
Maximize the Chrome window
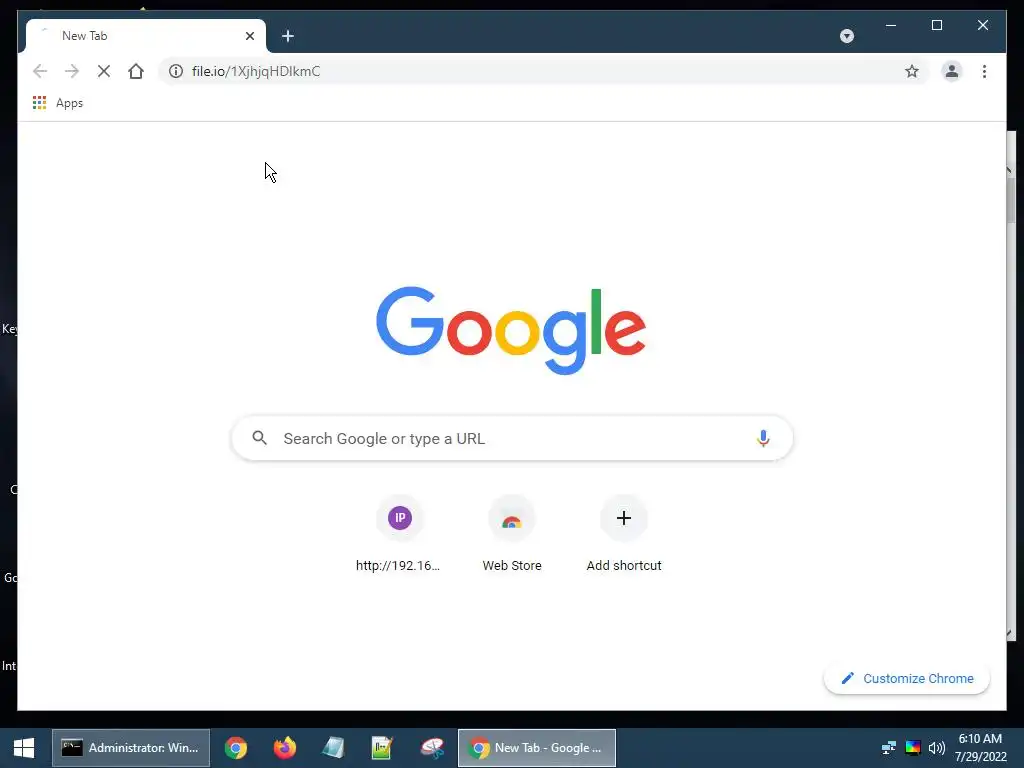936,25
